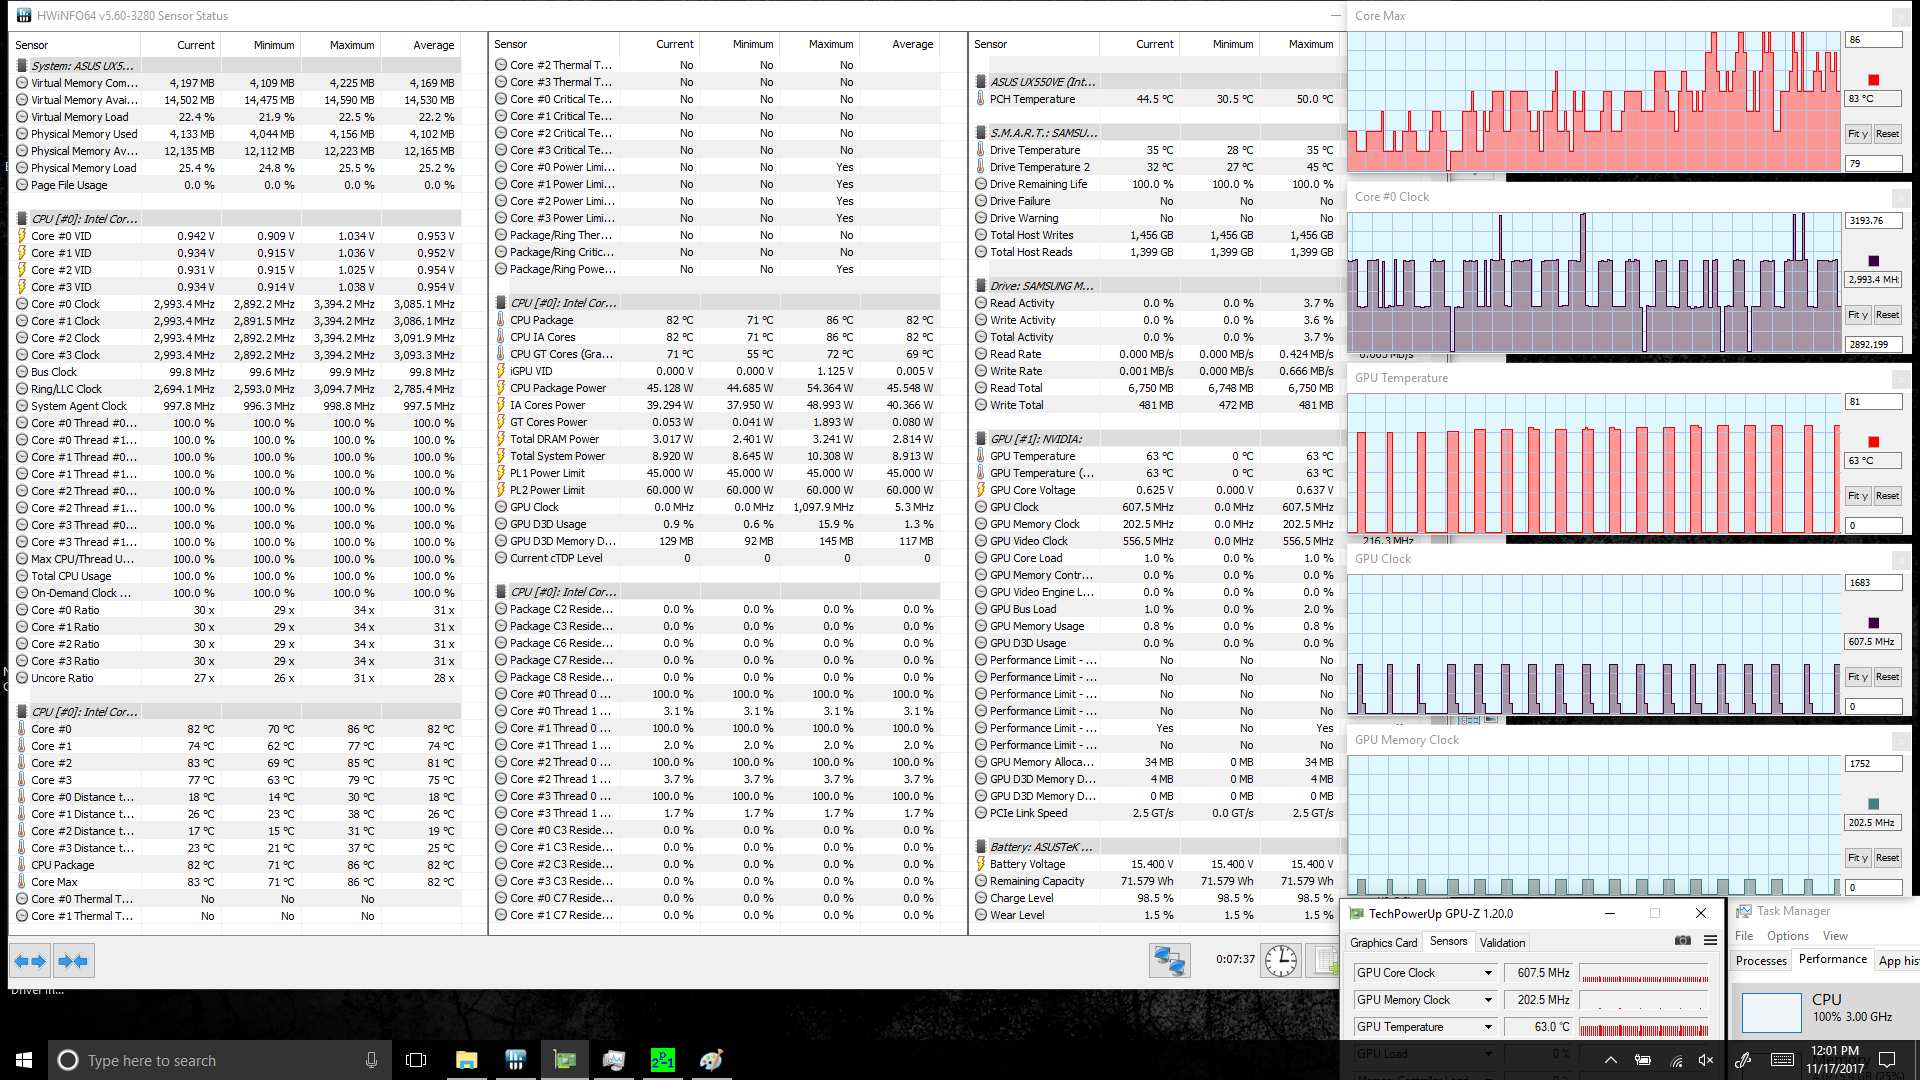Open the Options menu in Task Manager

click(x=1787, y=936)
